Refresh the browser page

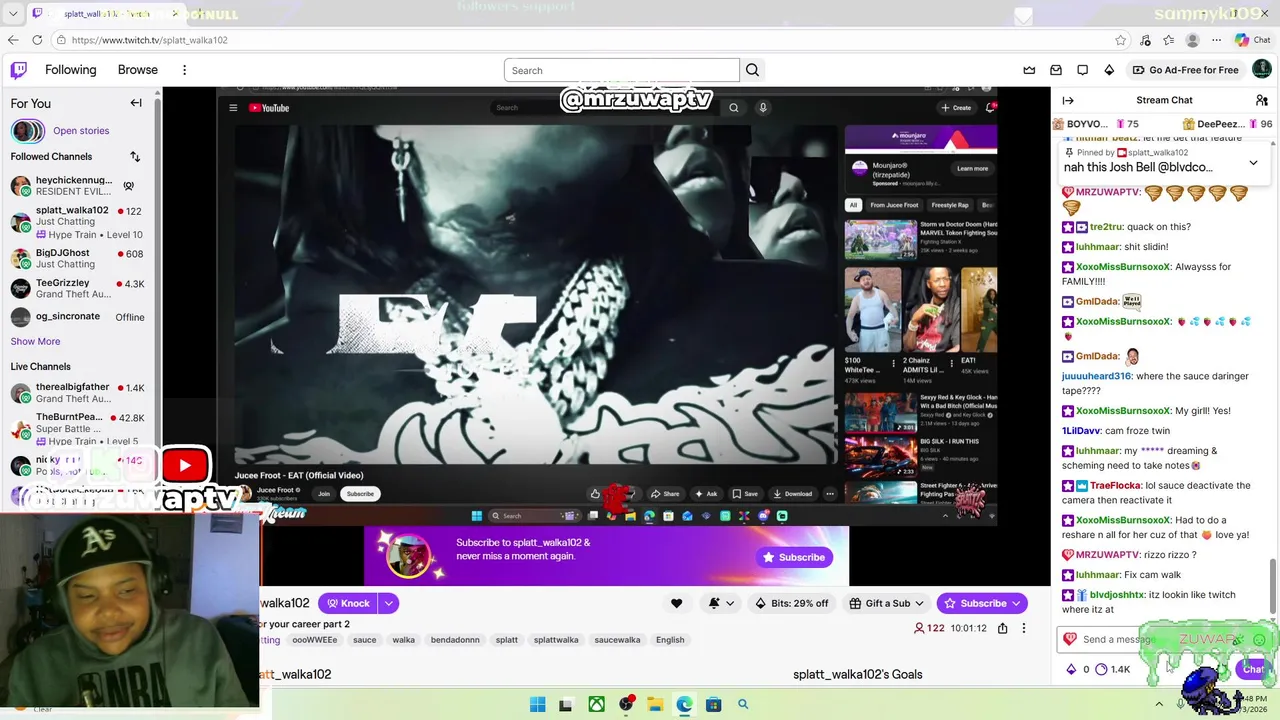tap(37, 40)
